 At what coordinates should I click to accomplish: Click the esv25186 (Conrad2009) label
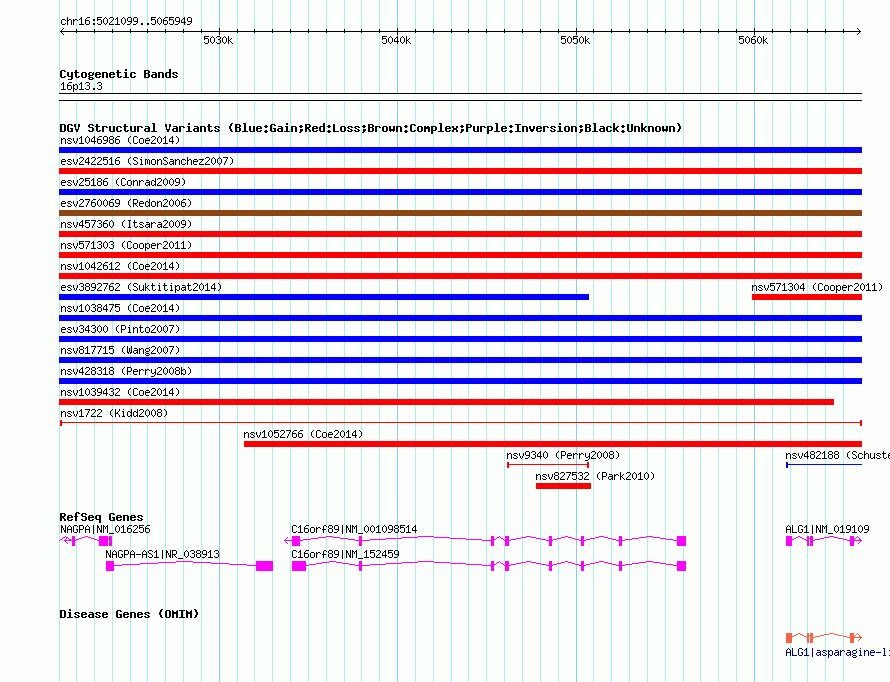coord(123,182)
